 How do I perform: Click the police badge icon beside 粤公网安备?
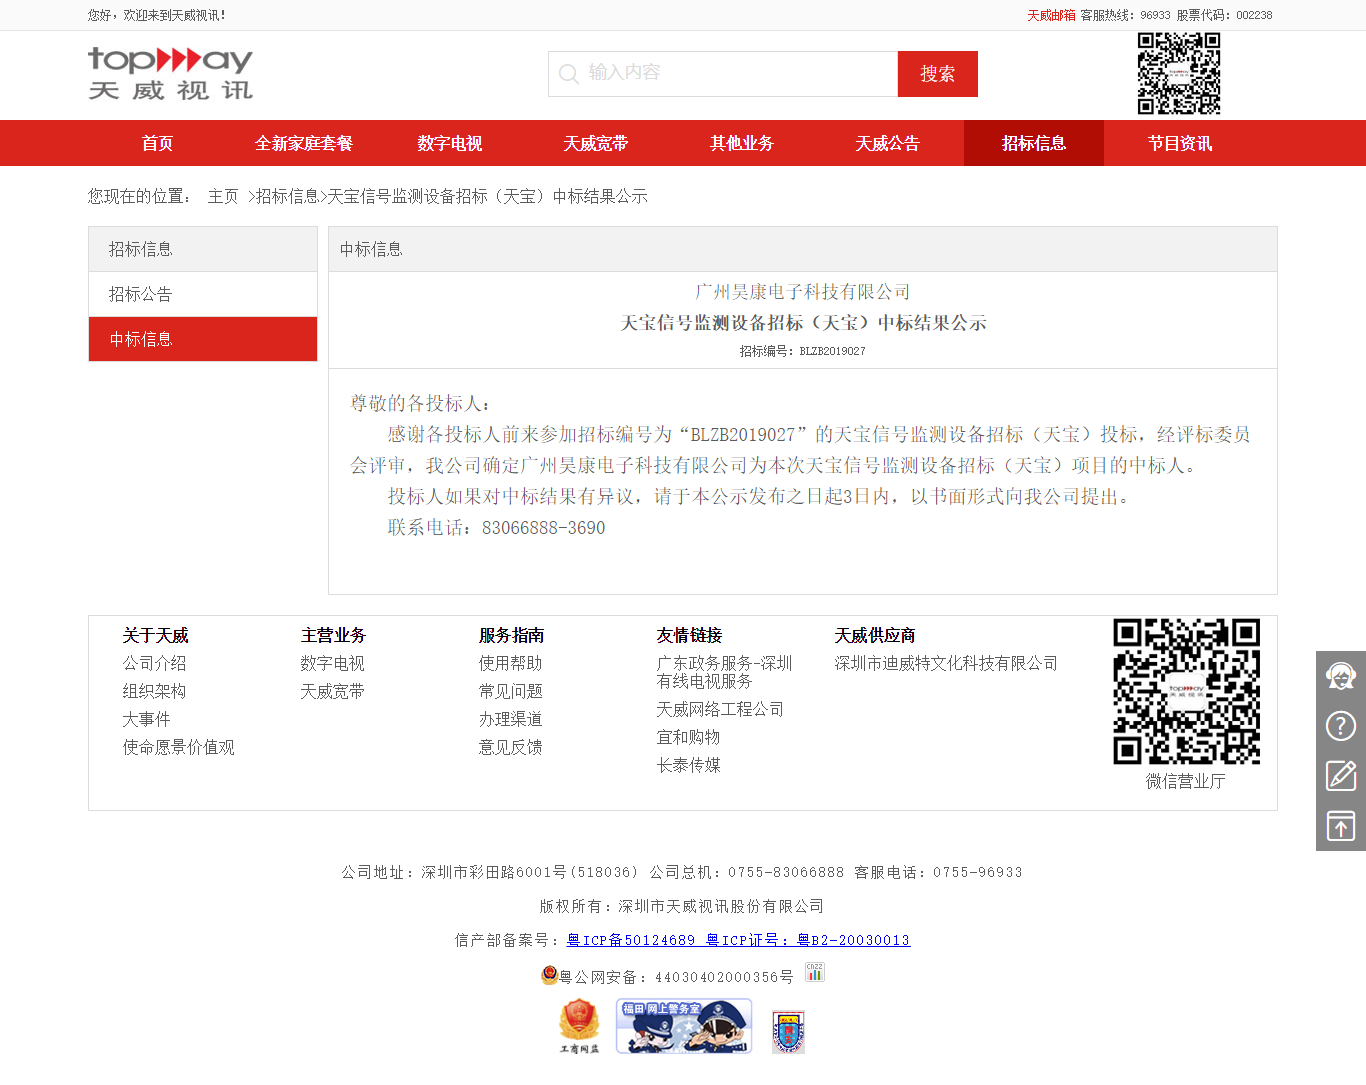549,975
